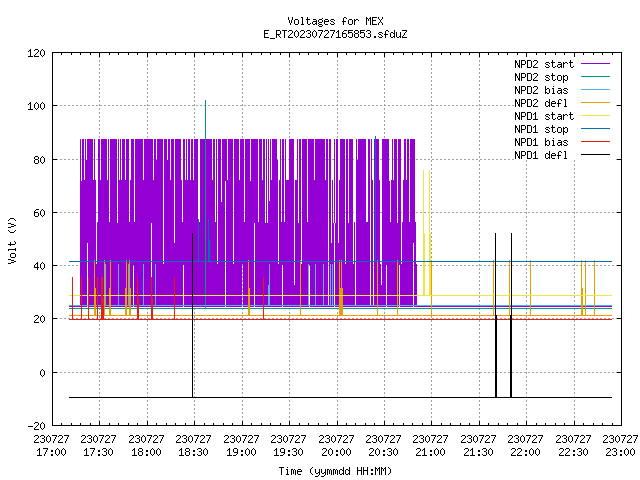Click the x-axis label 230727 17:30
640x480 pixels.
[x=98, y=446]
